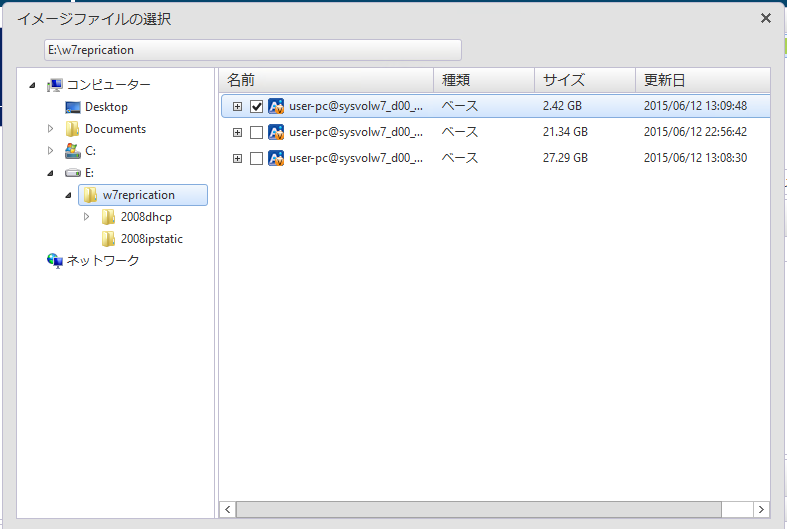787x529 pixels.
Task: Sort the list by the 更新日 column header
Action: point(700,80)
